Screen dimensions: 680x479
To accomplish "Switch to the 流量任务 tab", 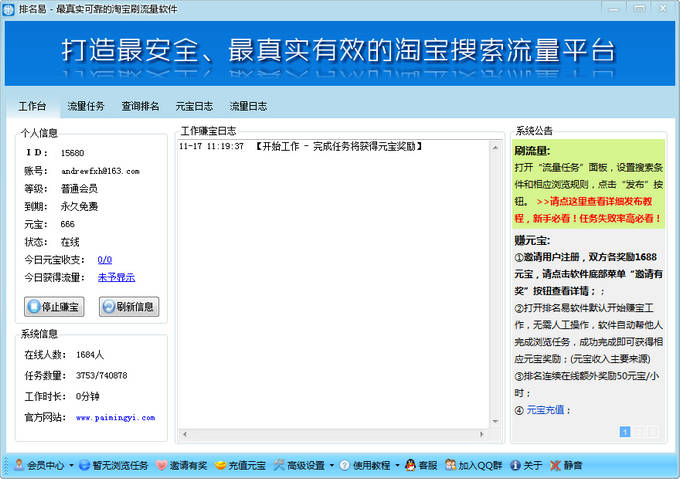I will (x=86, y=106).
